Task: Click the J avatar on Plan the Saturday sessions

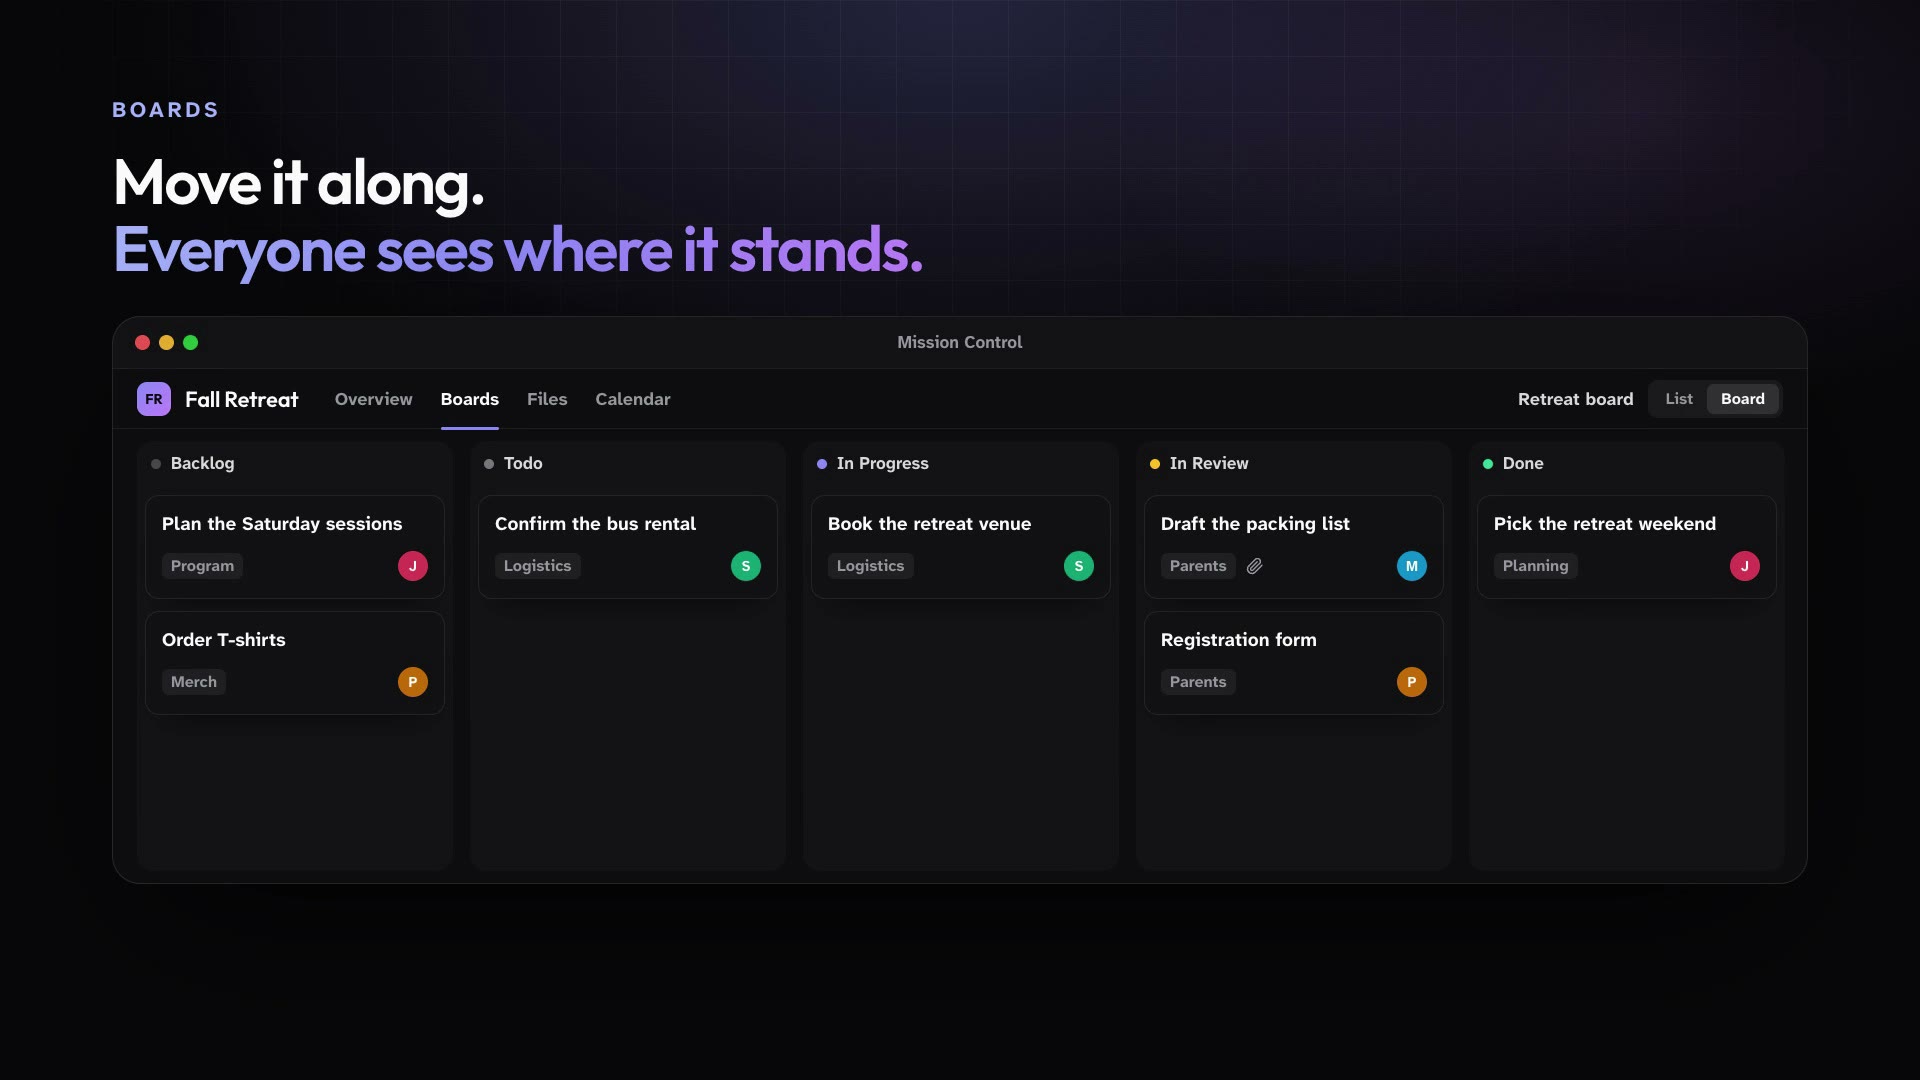Action: [413, 566]
